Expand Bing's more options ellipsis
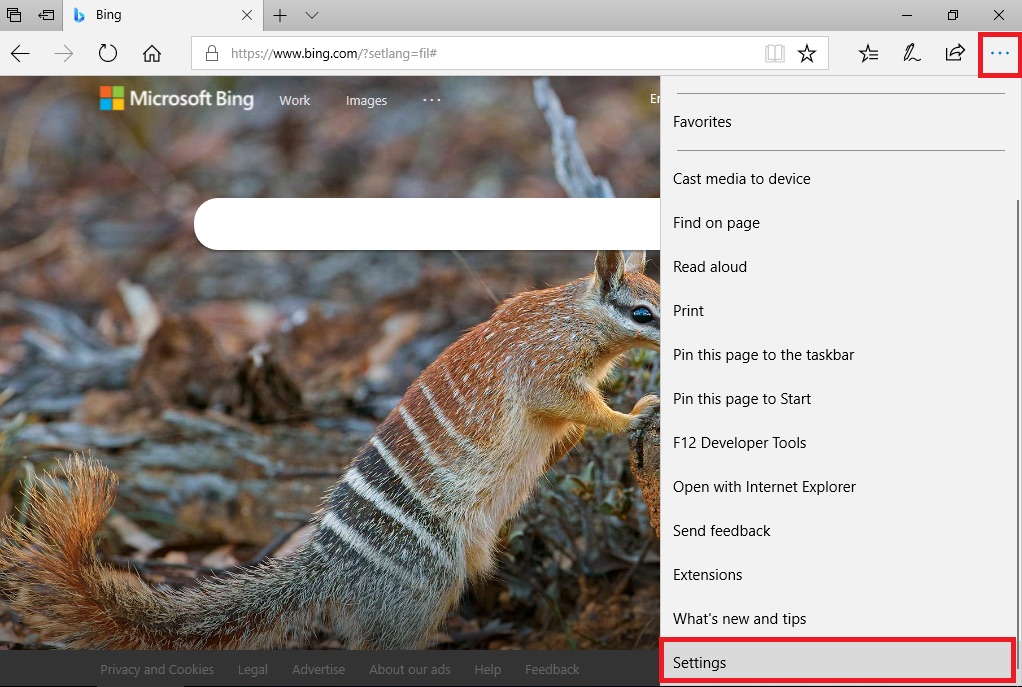1022x687 pixels. point(431,100)
